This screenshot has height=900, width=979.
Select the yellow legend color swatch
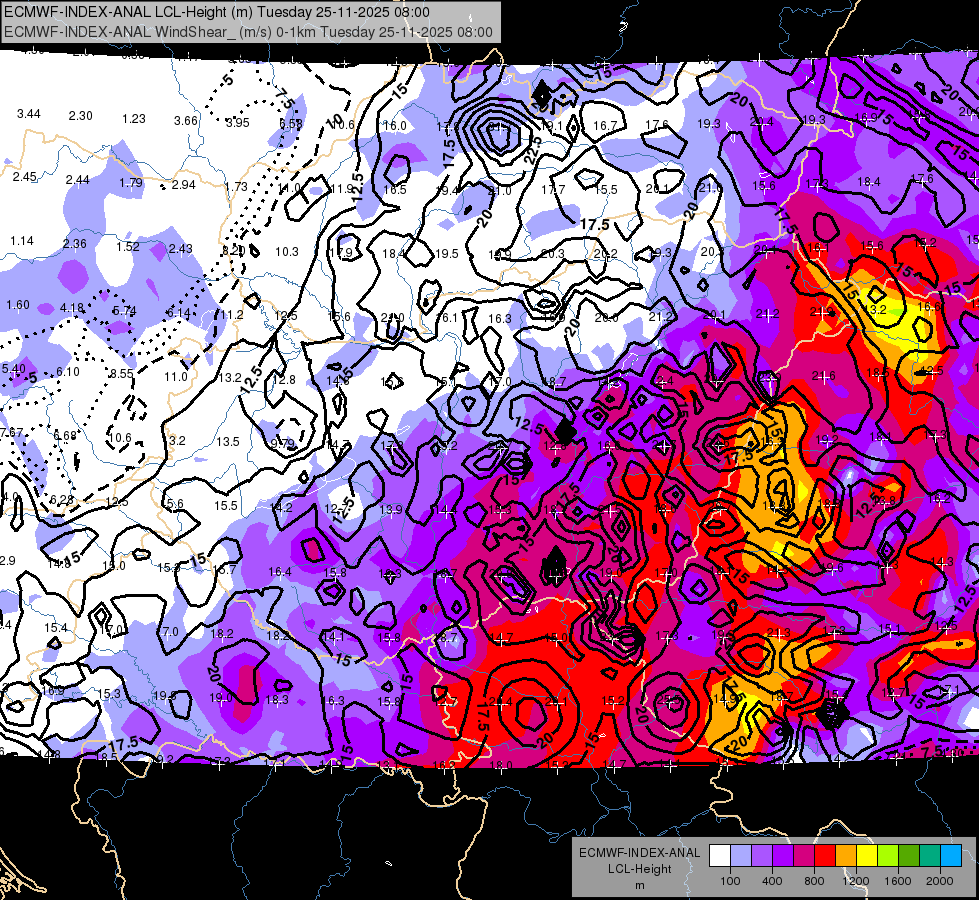pyautogui.click(x=867, y=856)
